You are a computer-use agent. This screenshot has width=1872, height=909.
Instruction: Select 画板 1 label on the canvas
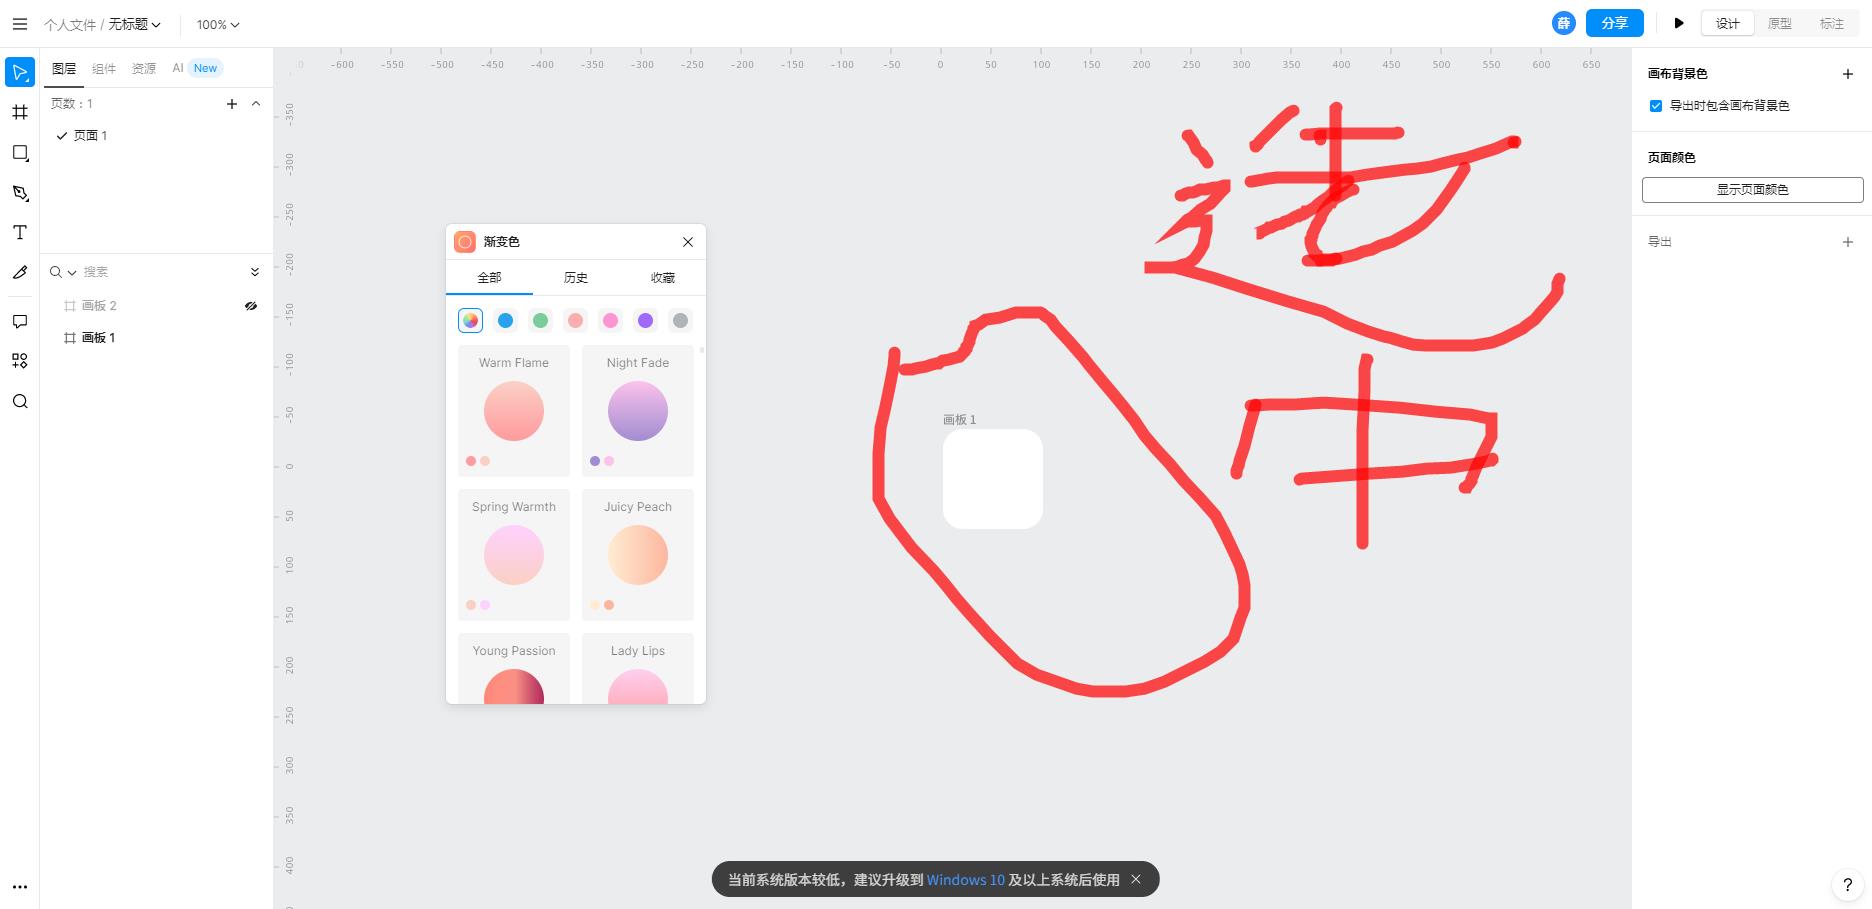(959, 420)
